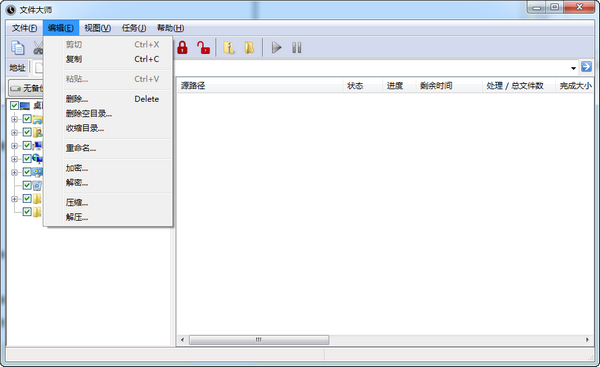Click the blue Go arrow beside address bar
600x367 pixels.
click(x=586, y=67)
